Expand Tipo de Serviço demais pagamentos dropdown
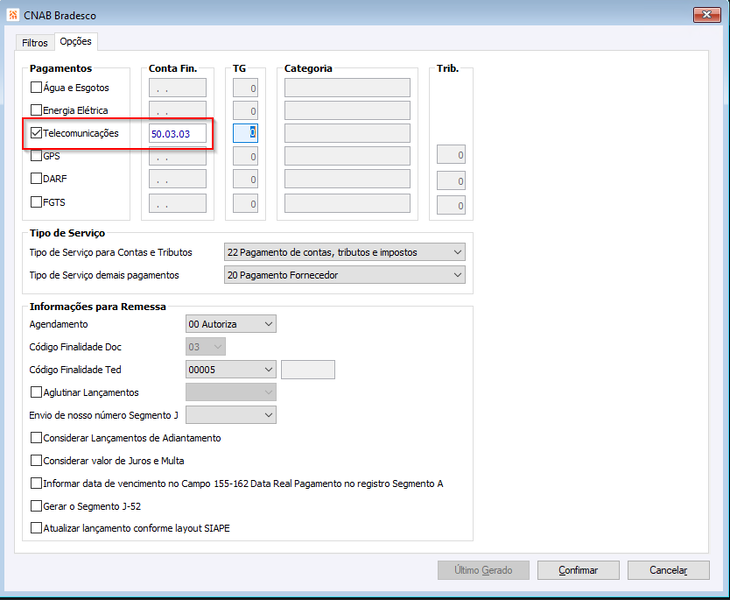Viewport: 730px width, 600px height. point(345,275)
